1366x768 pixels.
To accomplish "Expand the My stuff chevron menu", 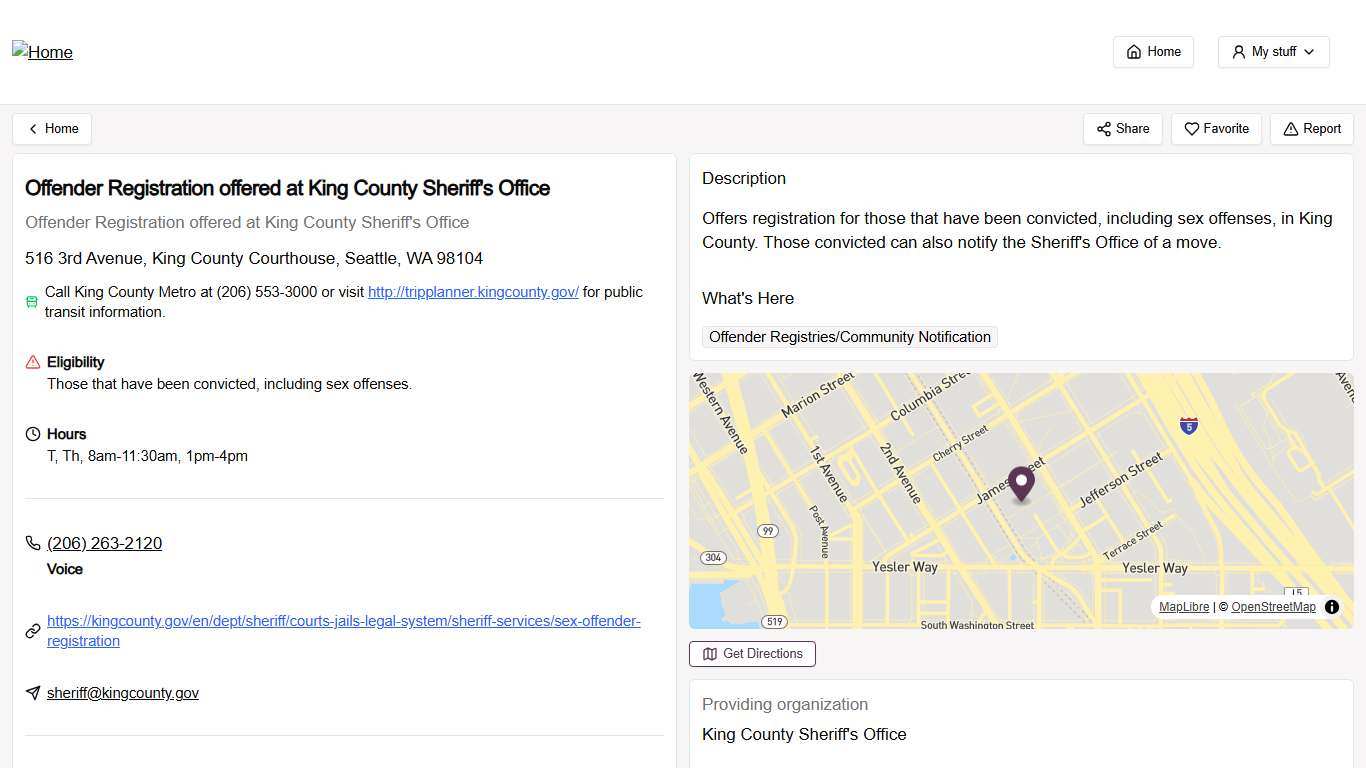I will pos(1307,52).
